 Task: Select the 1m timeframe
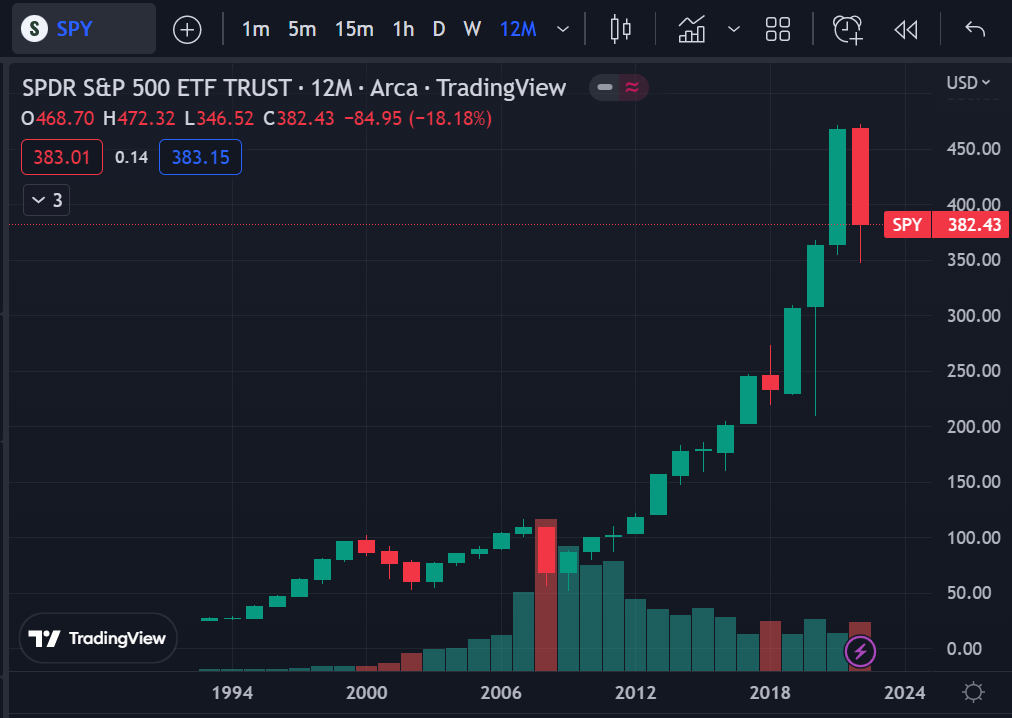point(256,29)
